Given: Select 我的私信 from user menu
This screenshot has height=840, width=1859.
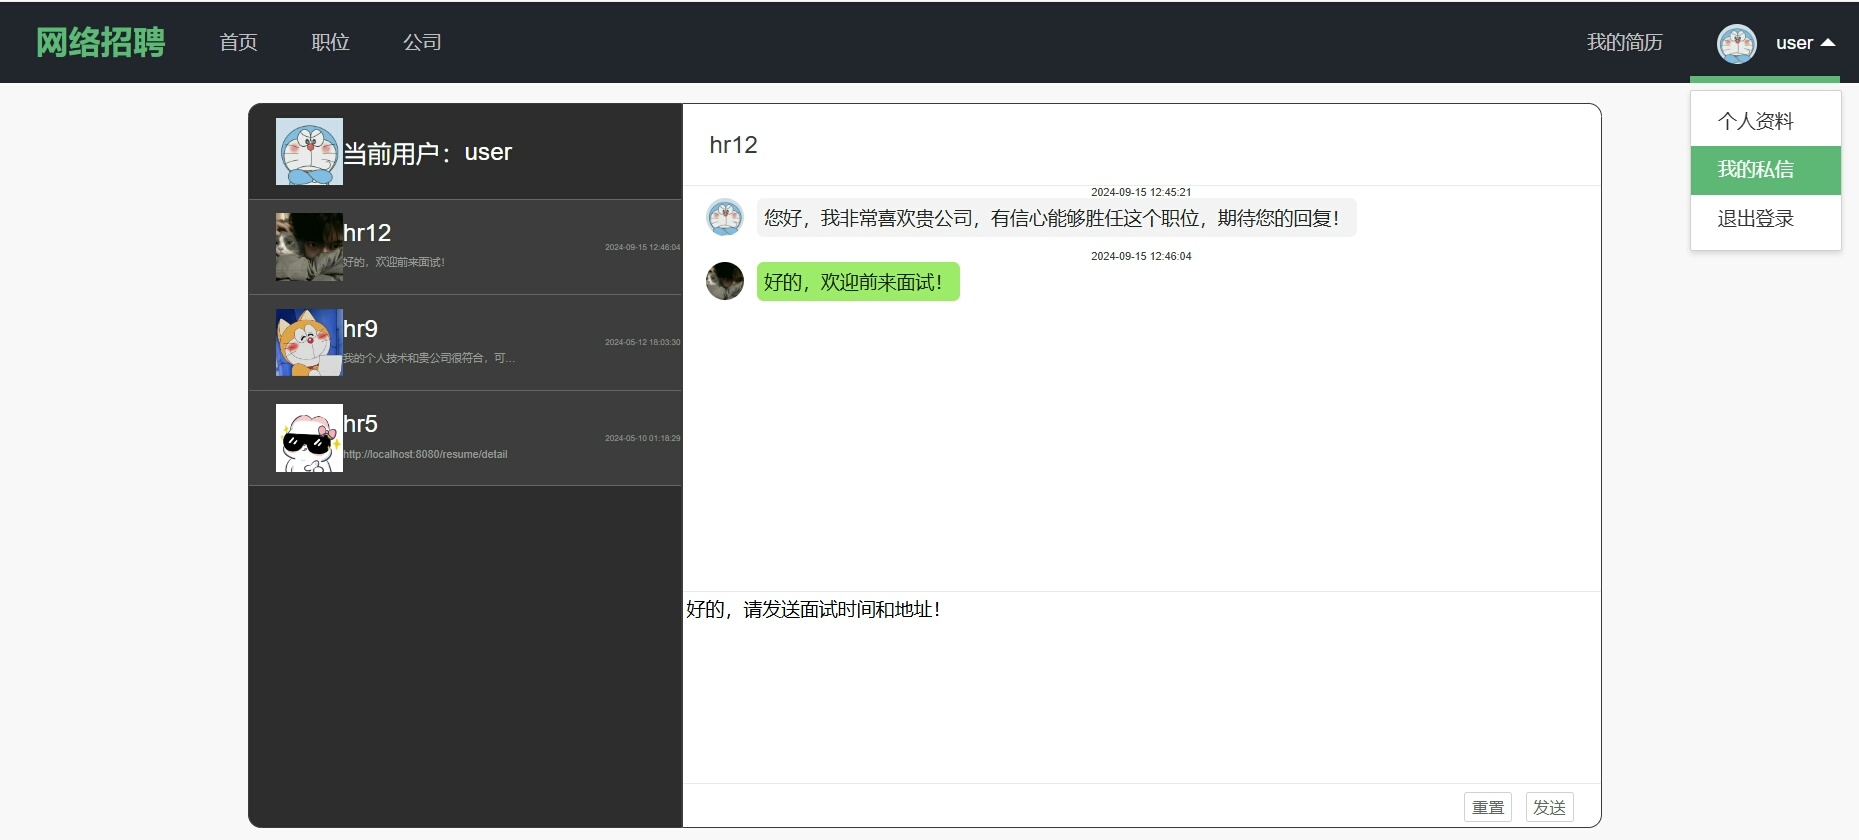Looking at the screenshot, I should pos(1765,170).
